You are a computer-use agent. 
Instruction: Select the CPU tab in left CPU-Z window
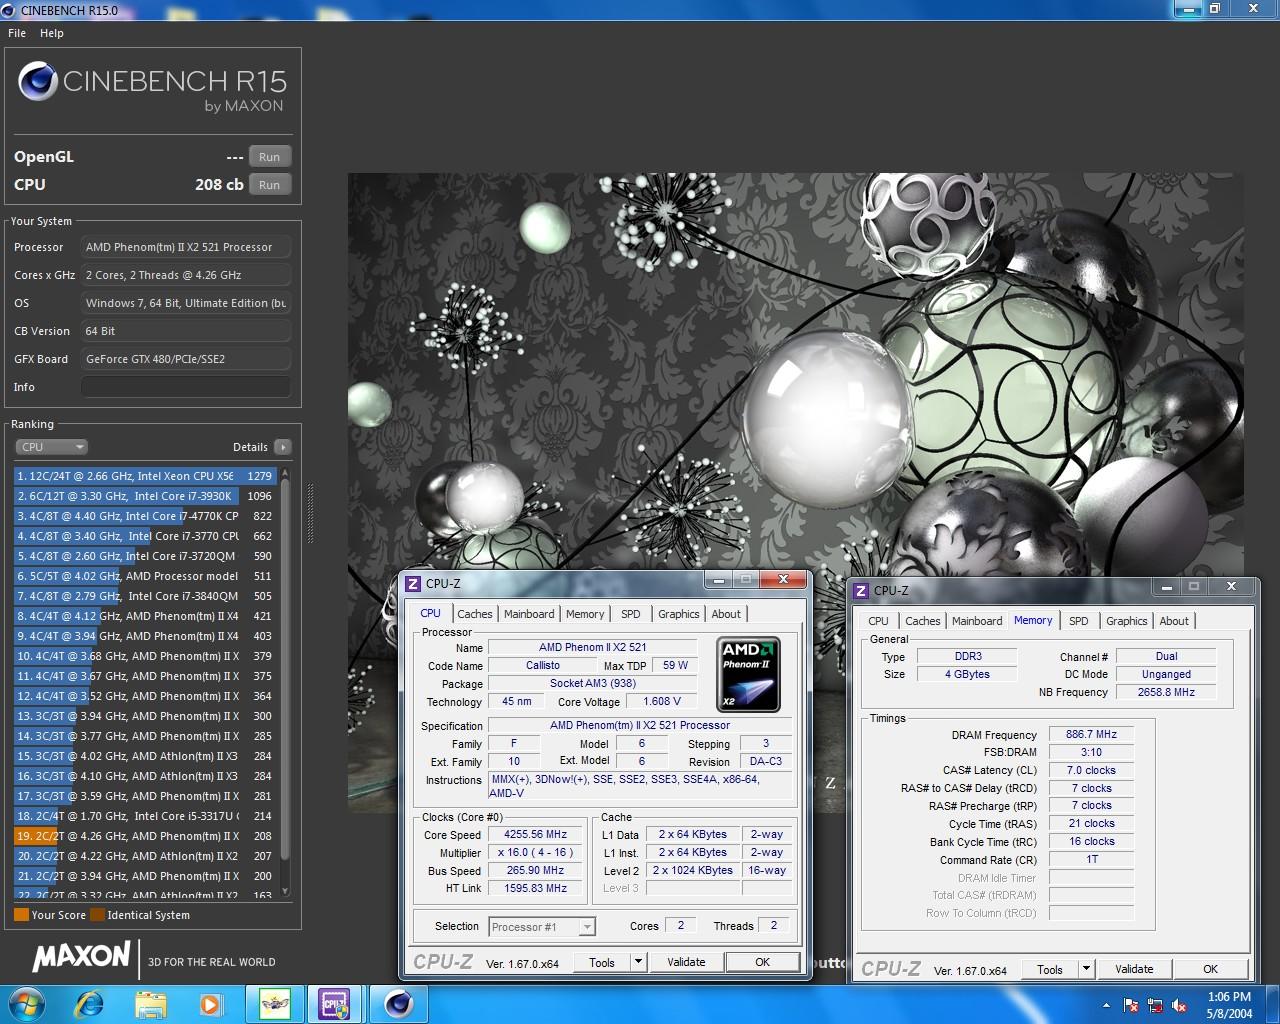coord(431,613)
